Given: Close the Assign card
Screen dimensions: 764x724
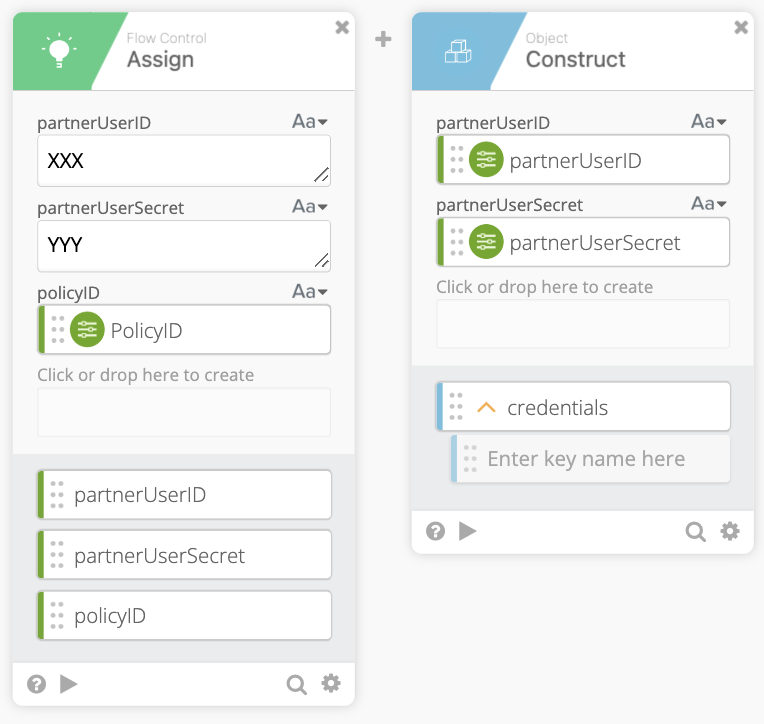Looking at the screenshot, I should pos(342,27).
